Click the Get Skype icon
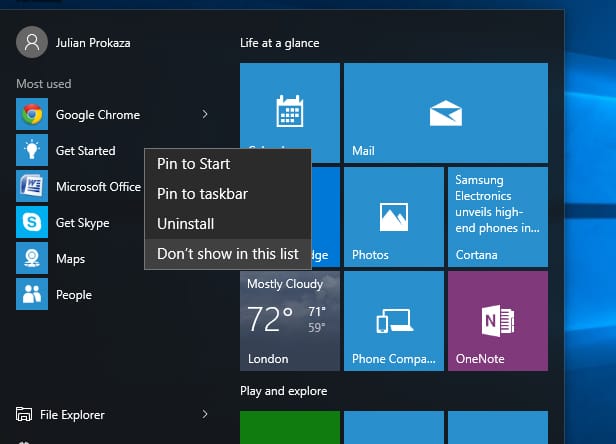 (32, 222)
